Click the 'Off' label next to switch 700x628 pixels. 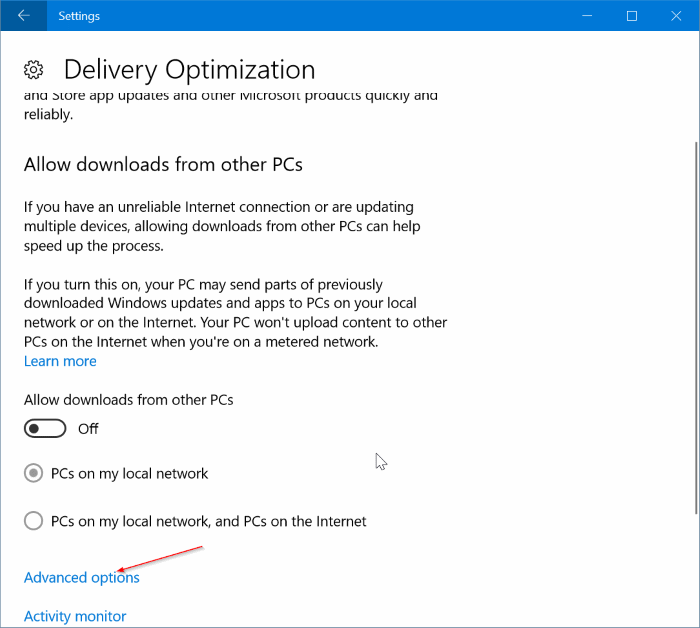click(x=88, y=428)
